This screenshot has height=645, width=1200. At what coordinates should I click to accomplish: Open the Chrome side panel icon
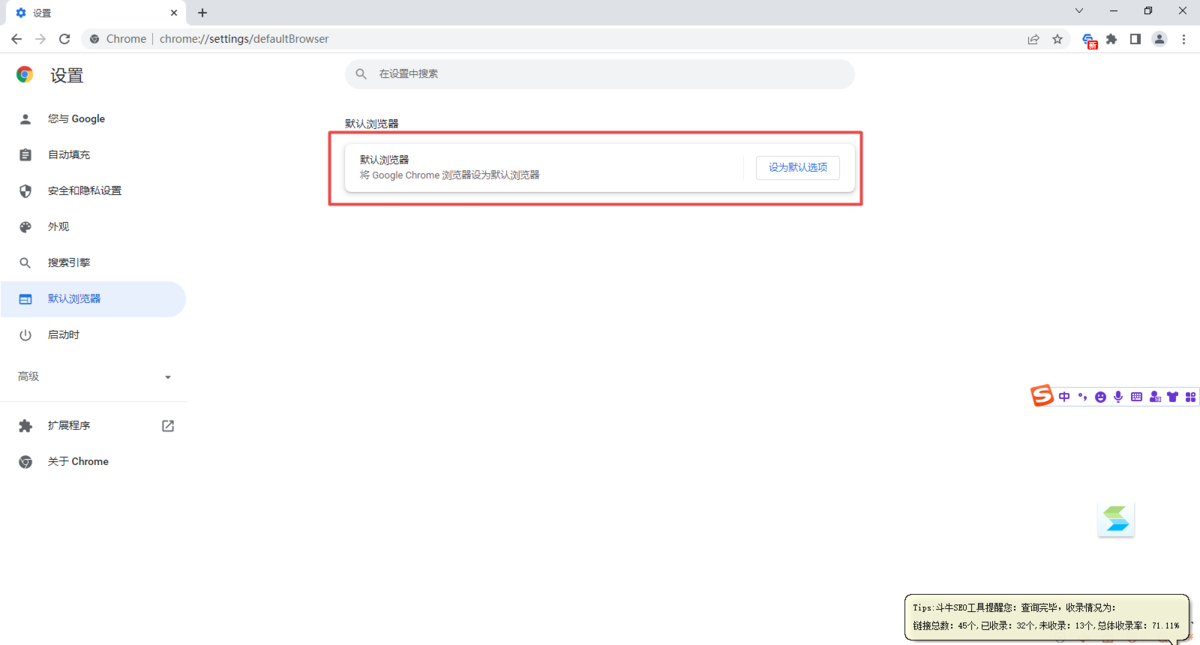coord(1135,39)
